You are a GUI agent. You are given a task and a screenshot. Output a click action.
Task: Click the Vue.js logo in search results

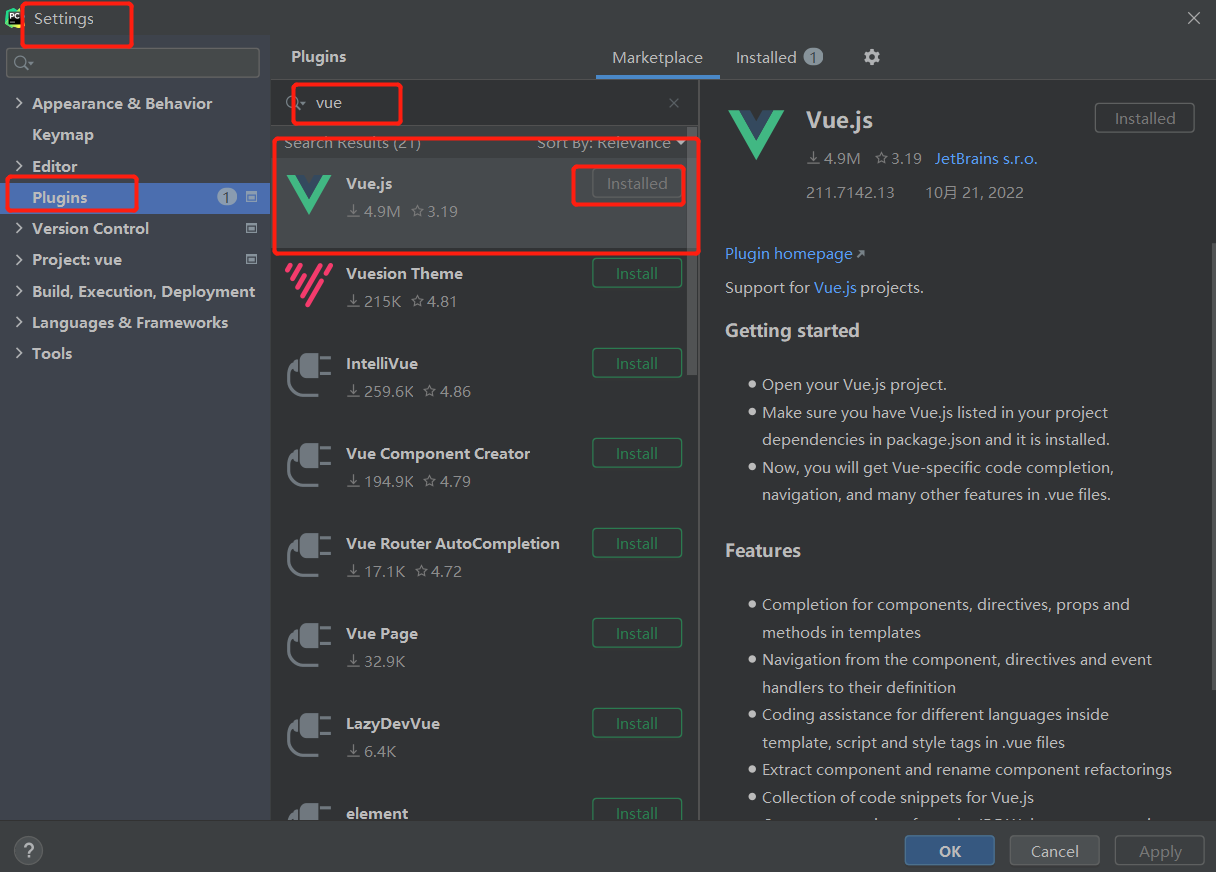click(x=308, y=194)
